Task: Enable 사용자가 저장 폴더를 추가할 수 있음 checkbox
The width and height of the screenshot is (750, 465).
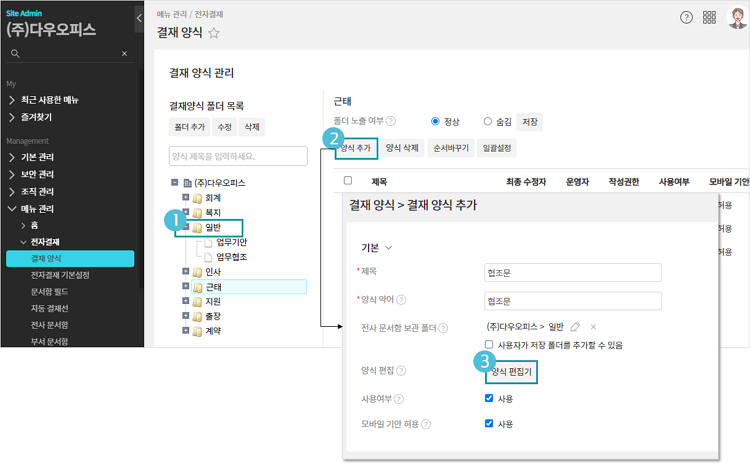Action: point(489,345)
